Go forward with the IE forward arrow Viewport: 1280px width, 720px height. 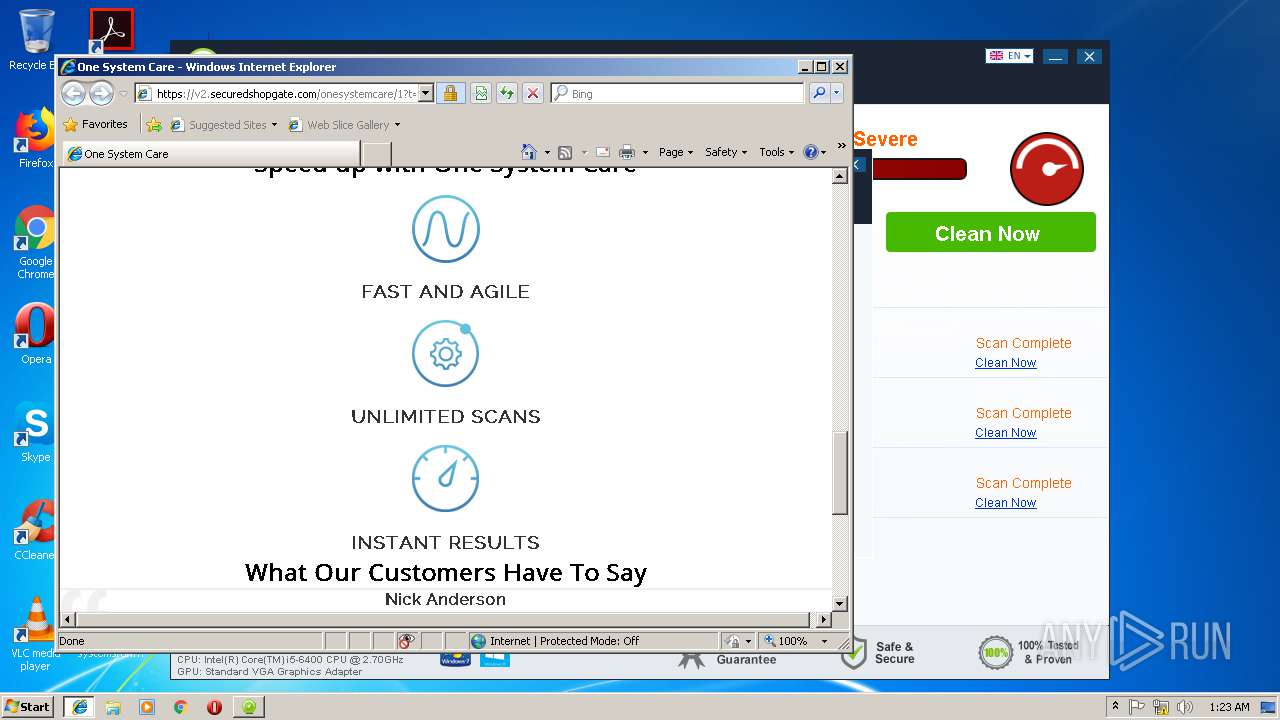pyautogui.click(x=101, y=94)
